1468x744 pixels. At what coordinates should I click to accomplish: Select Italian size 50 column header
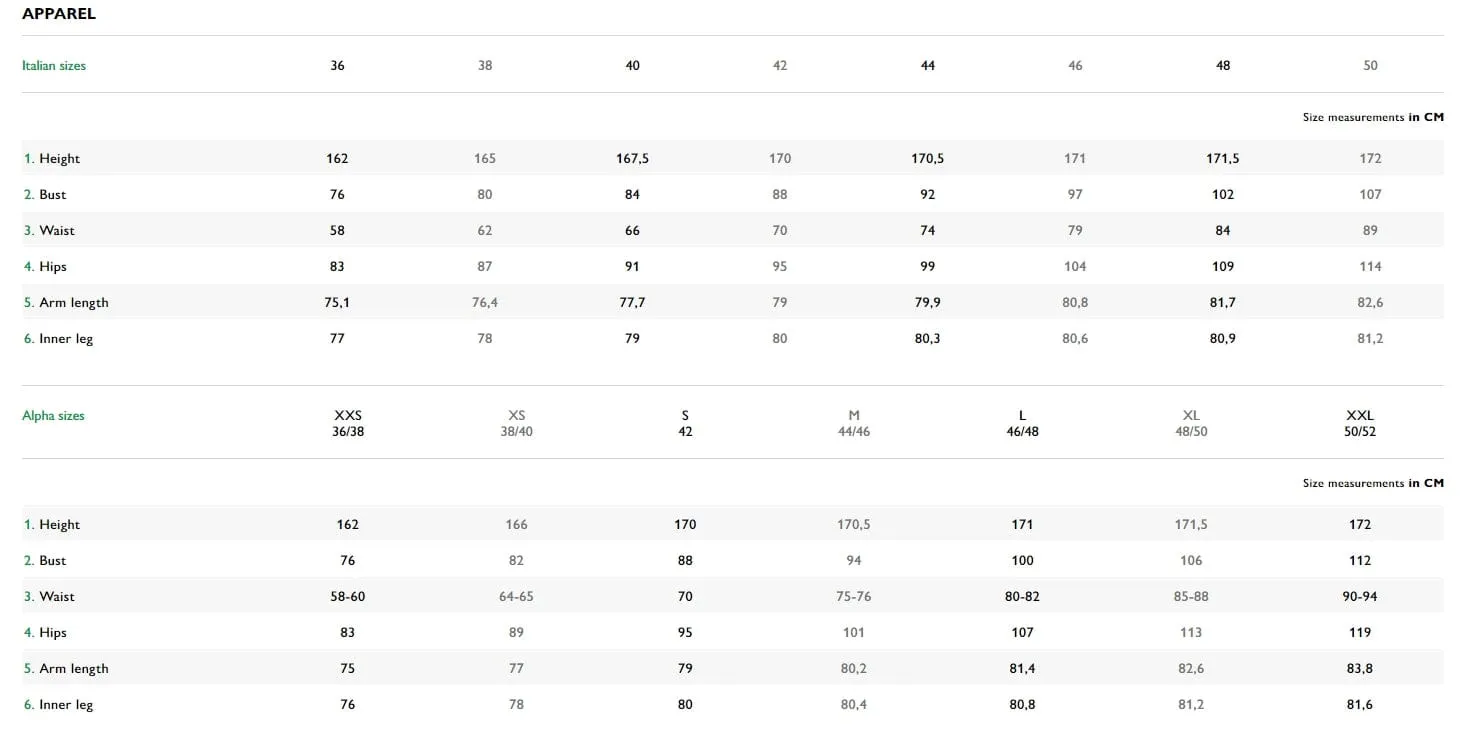[x=1370, y=65]
